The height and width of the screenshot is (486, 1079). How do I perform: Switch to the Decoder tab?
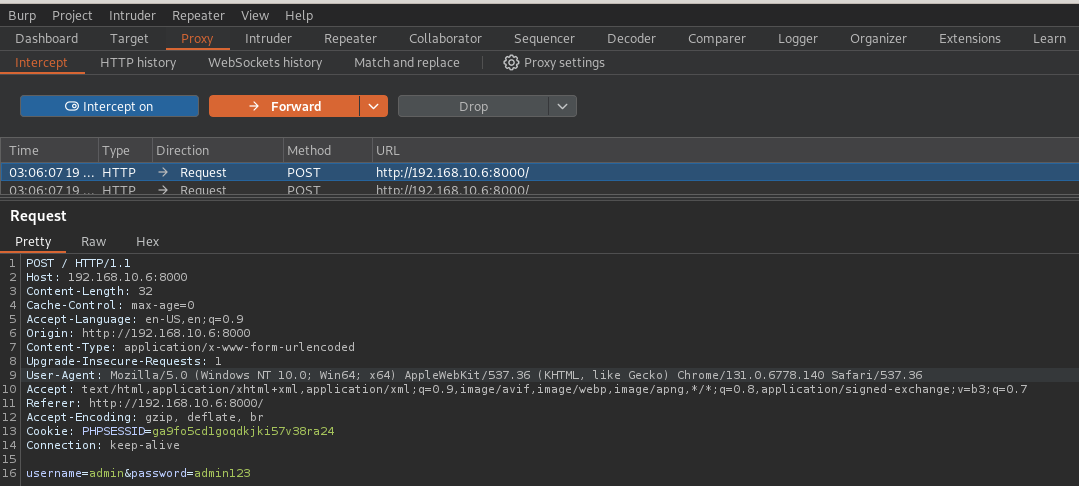point(632,39)
